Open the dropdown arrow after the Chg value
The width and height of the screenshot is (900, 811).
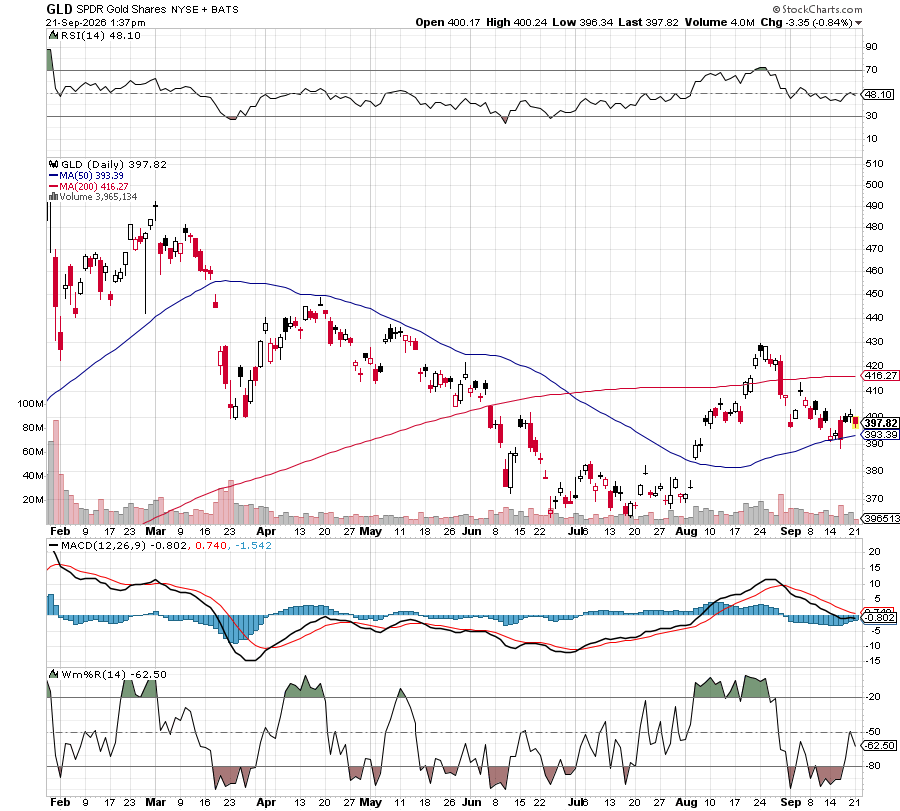[x=858, y=23]
